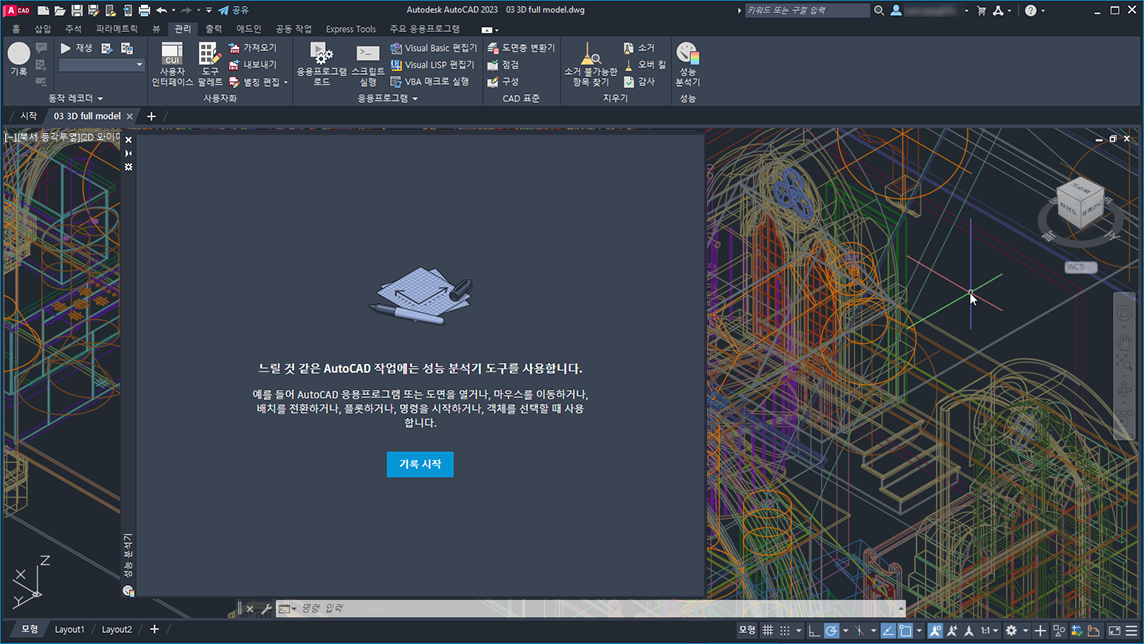Close the 성능 분석기 palette with X

[x=128, y=140]
